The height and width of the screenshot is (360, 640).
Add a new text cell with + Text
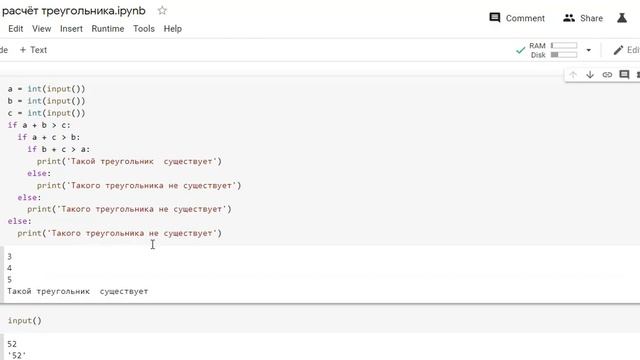33,50
